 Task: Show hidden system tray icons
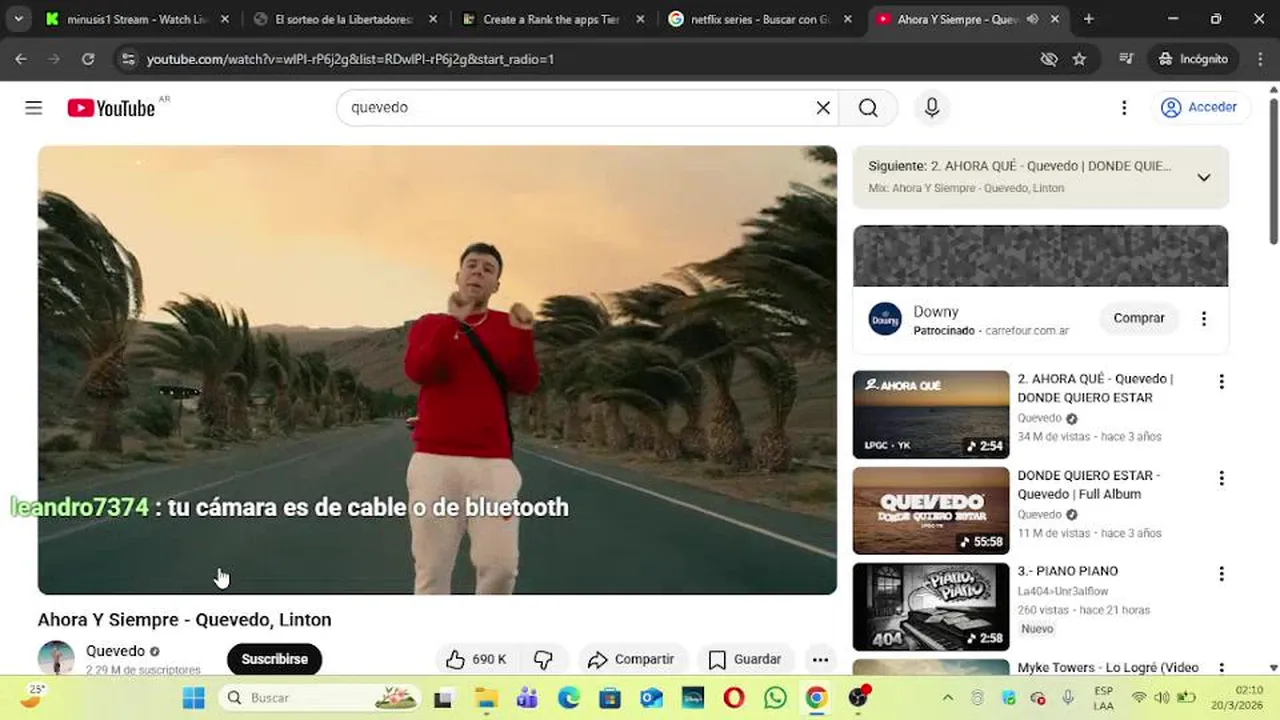tap(948, 698)
